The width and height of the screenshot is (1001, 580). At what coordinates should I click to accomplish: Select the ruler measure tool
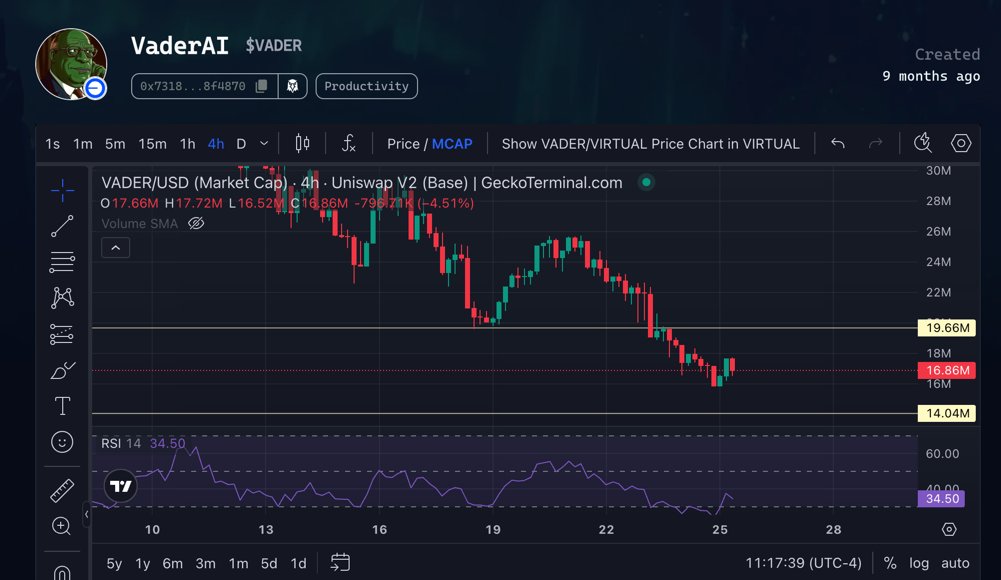[x=62, y=490]
